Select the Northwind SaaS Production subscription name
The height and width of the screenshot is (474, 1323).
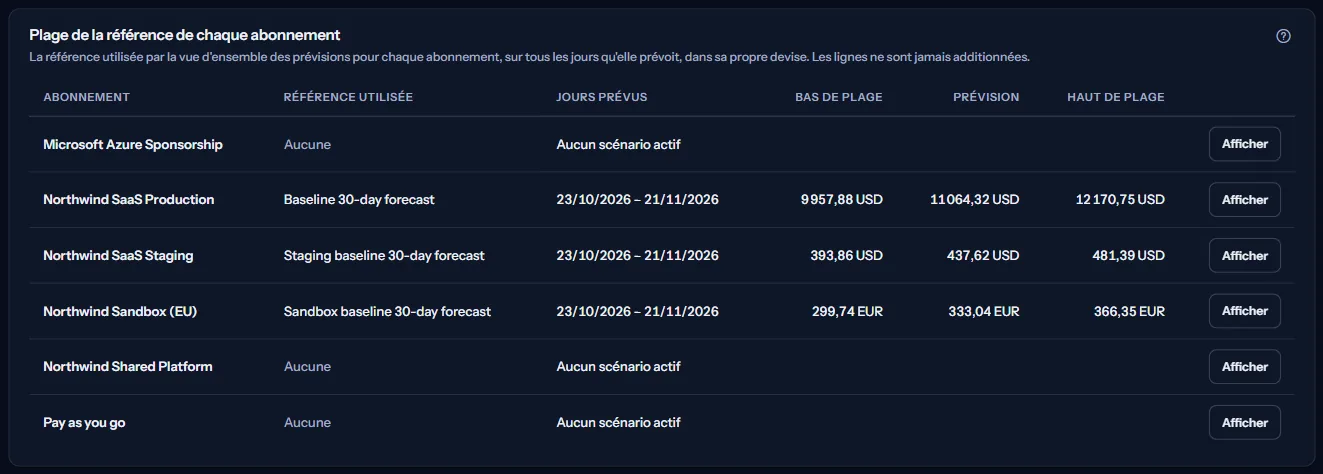point(129,200)
